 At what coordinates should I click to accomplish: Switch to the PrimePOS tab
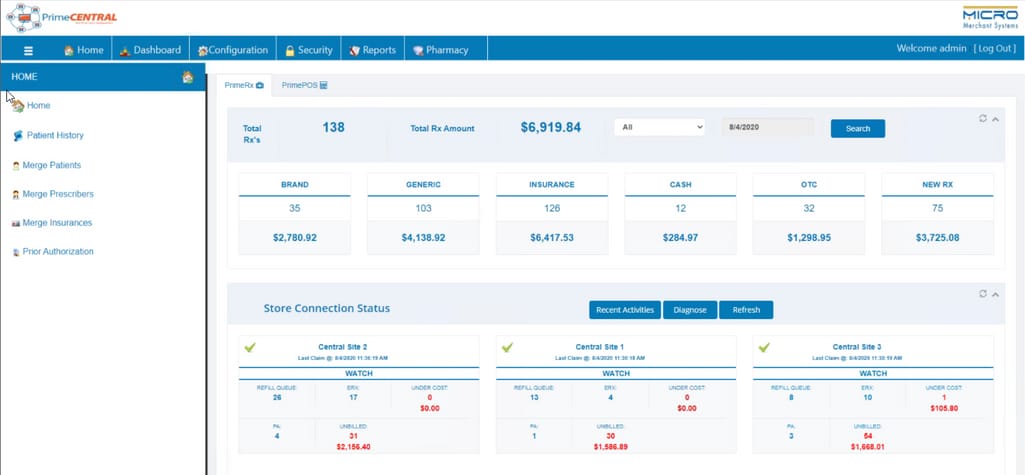pos(305,86)
